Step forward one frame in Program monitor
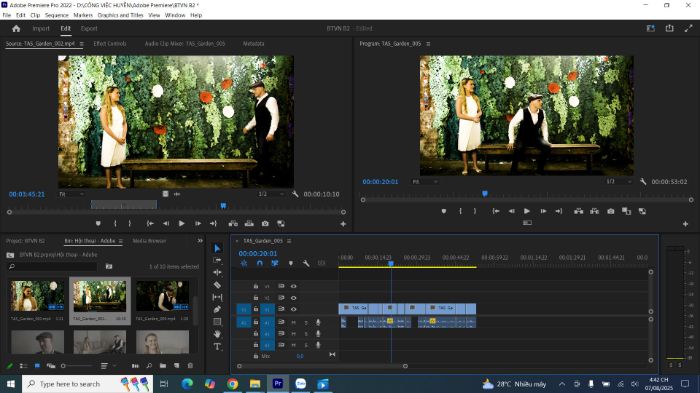 pyautogui.click(x=543, y=211)
